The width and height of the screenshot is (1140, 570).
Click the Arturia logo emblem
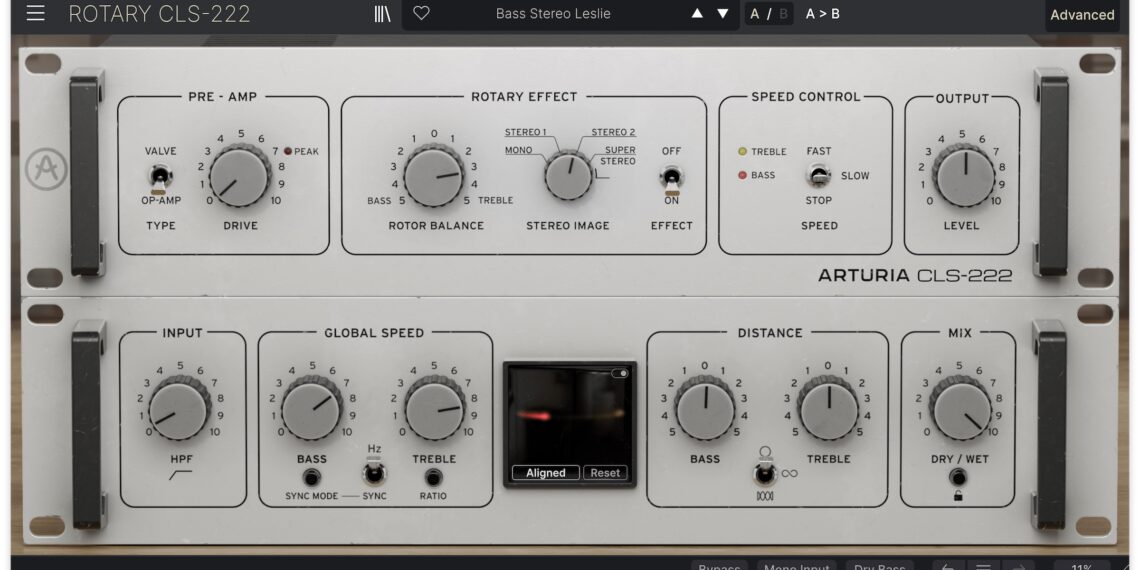[46, 169]
